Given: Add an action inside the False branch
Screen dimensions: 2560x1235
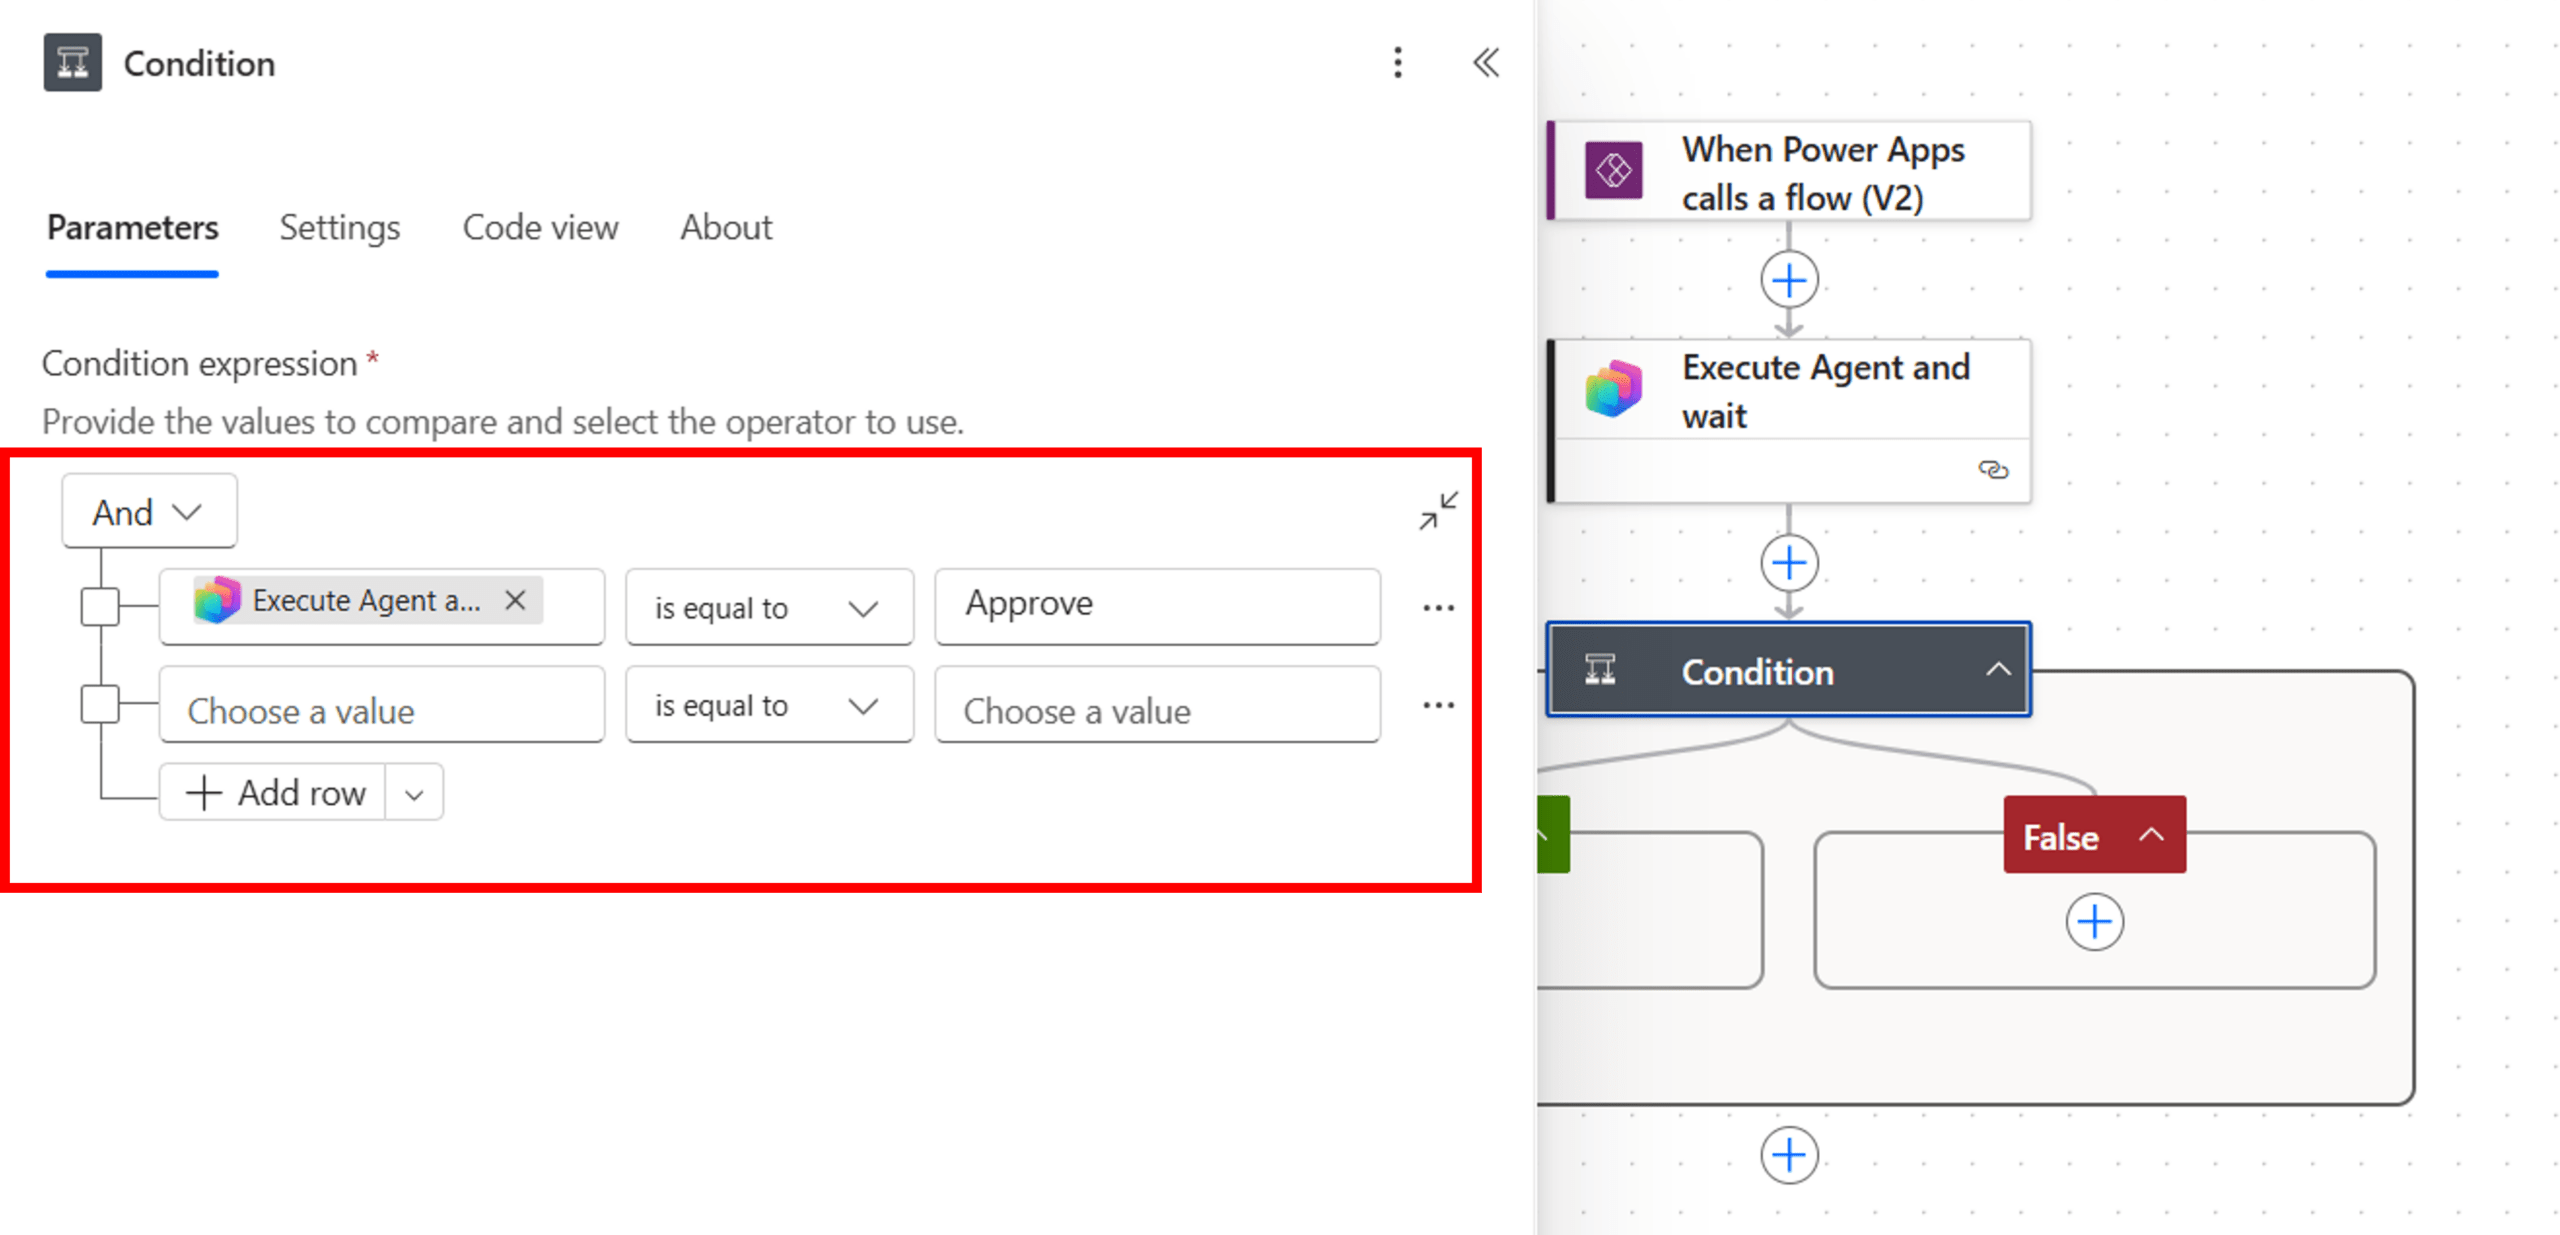Looking at the screenshot, I should [2093, 921].
